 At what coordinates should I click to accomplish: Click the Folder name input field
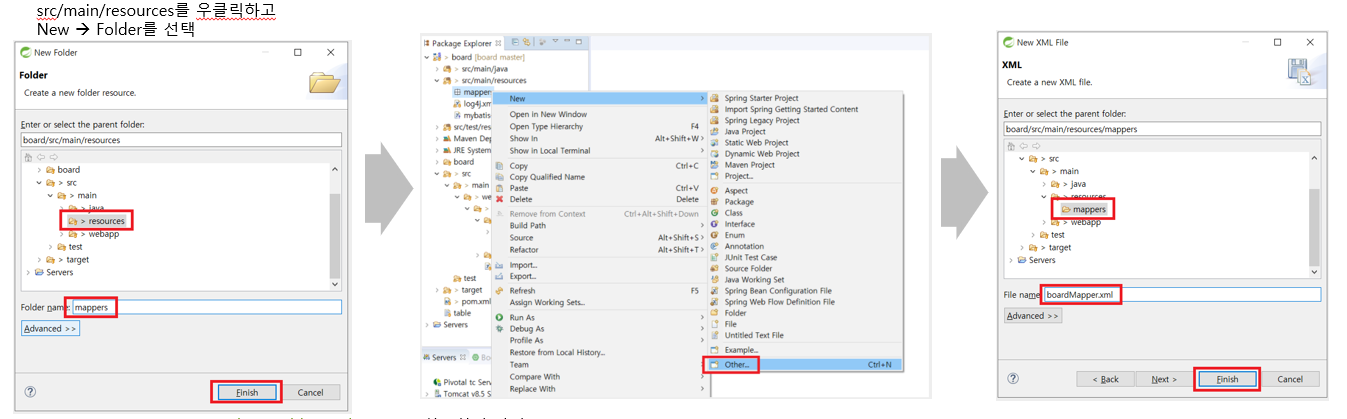[206, 307]
